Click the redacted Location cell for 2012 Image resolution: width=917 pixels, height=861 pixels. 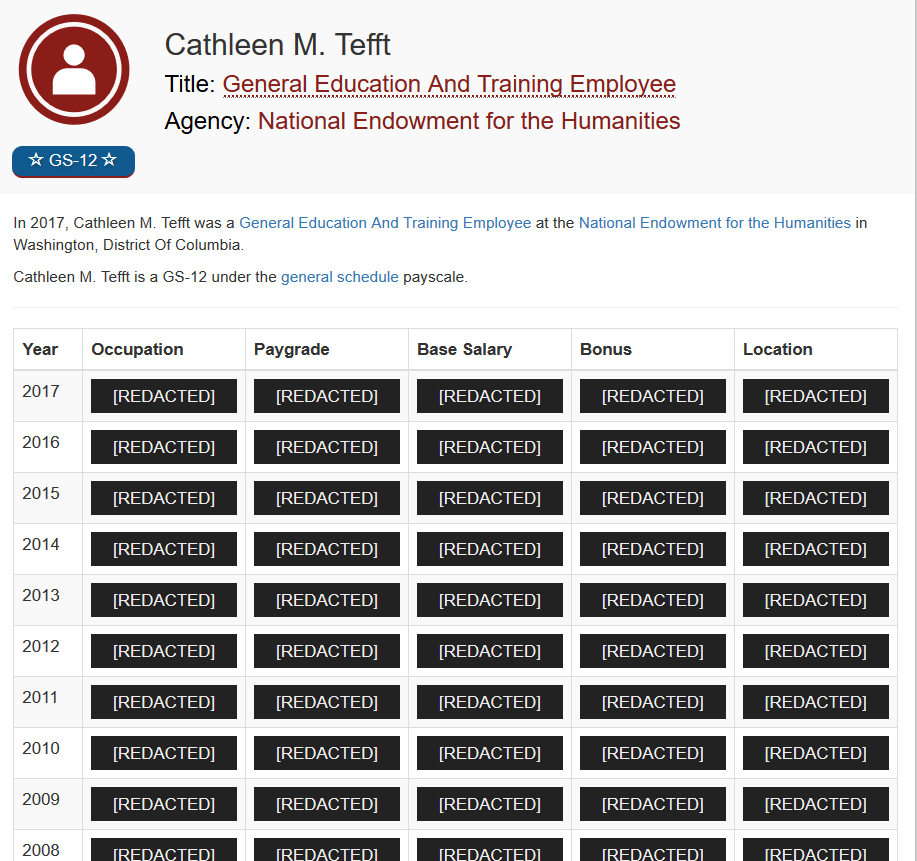(816, 651)
